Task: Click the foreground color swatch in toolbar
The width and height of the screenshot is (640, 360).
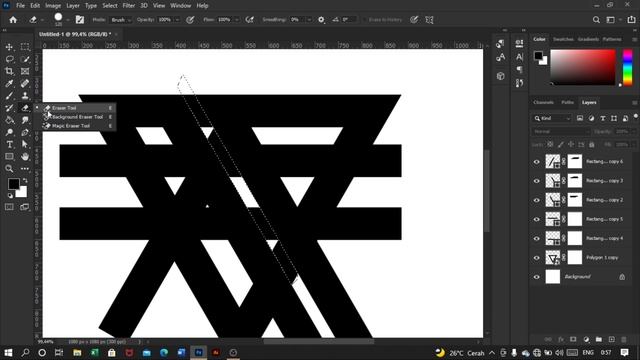Action: click(13, 184)
